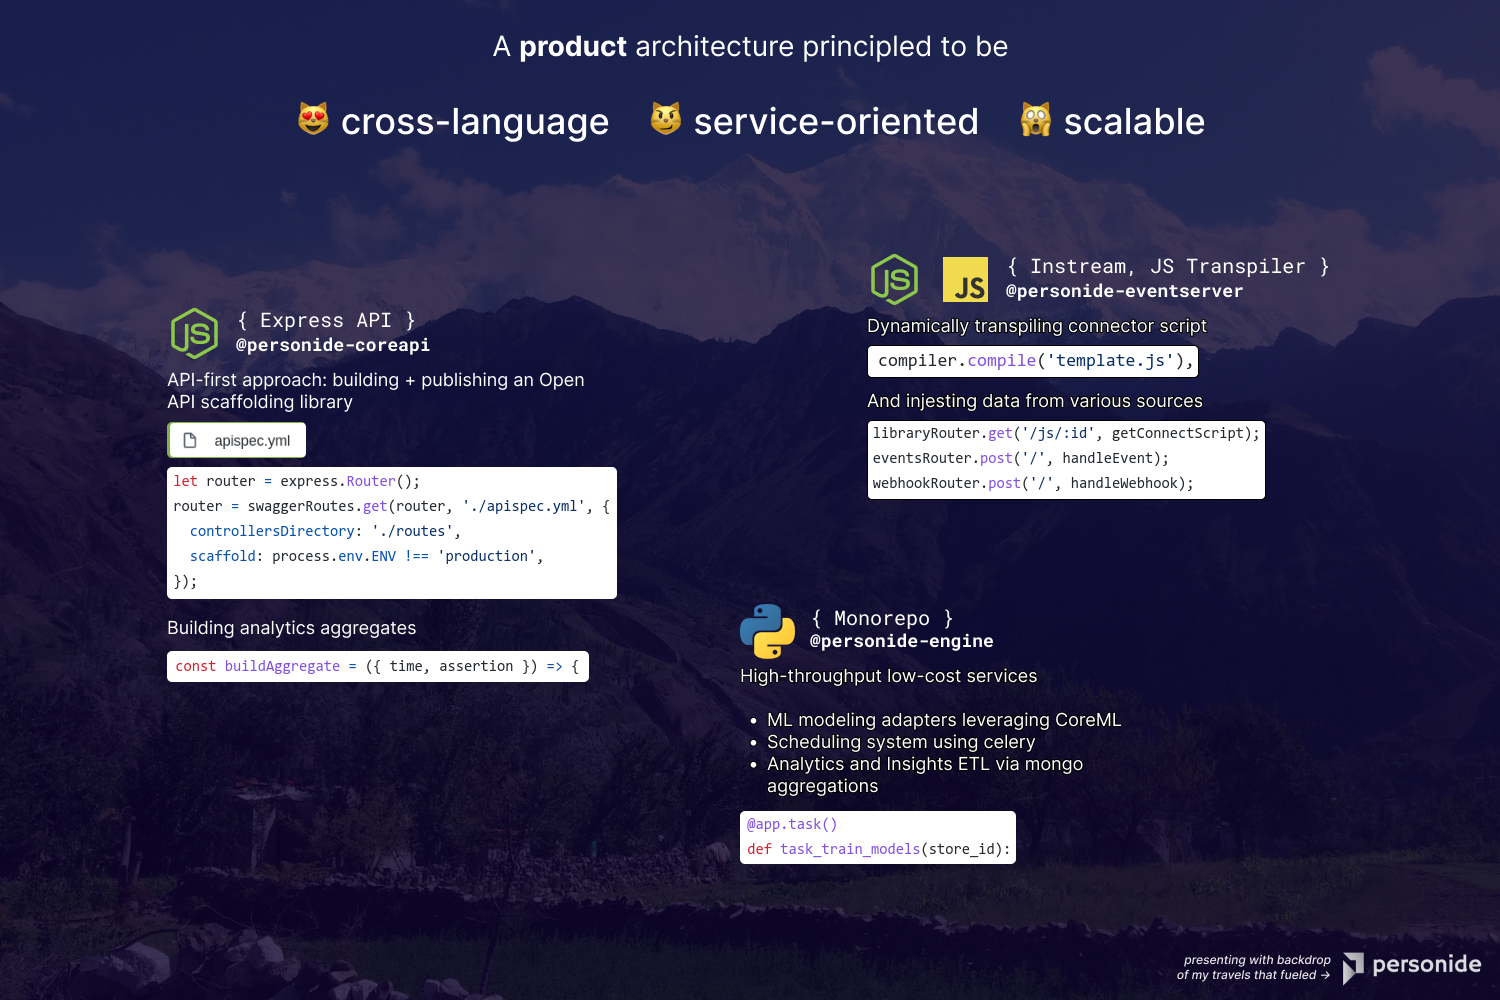Click the smirking cat emoji beside service-oriented

point(666,119)
